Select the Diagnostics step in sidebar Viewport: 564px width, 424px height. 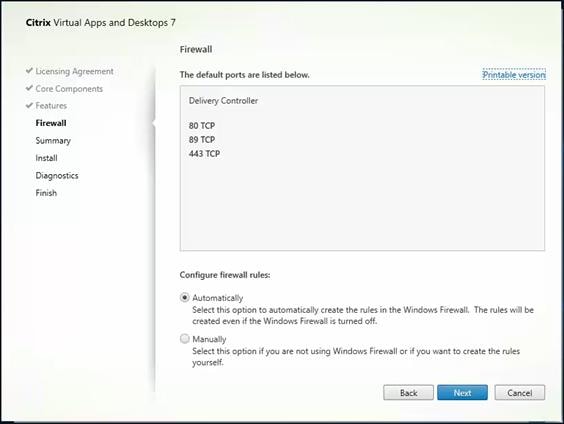point(57,175)
